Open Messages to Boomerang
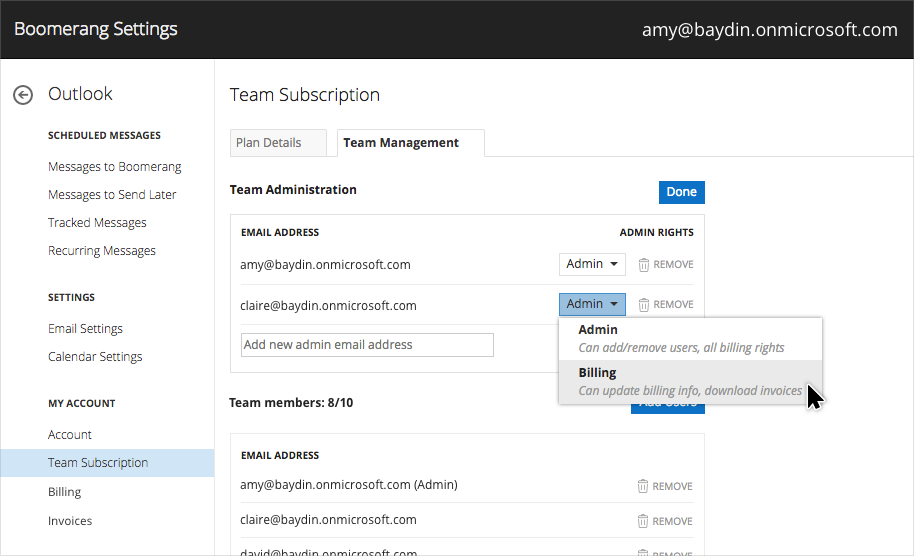914x556 pixels. tap(115, 167)
